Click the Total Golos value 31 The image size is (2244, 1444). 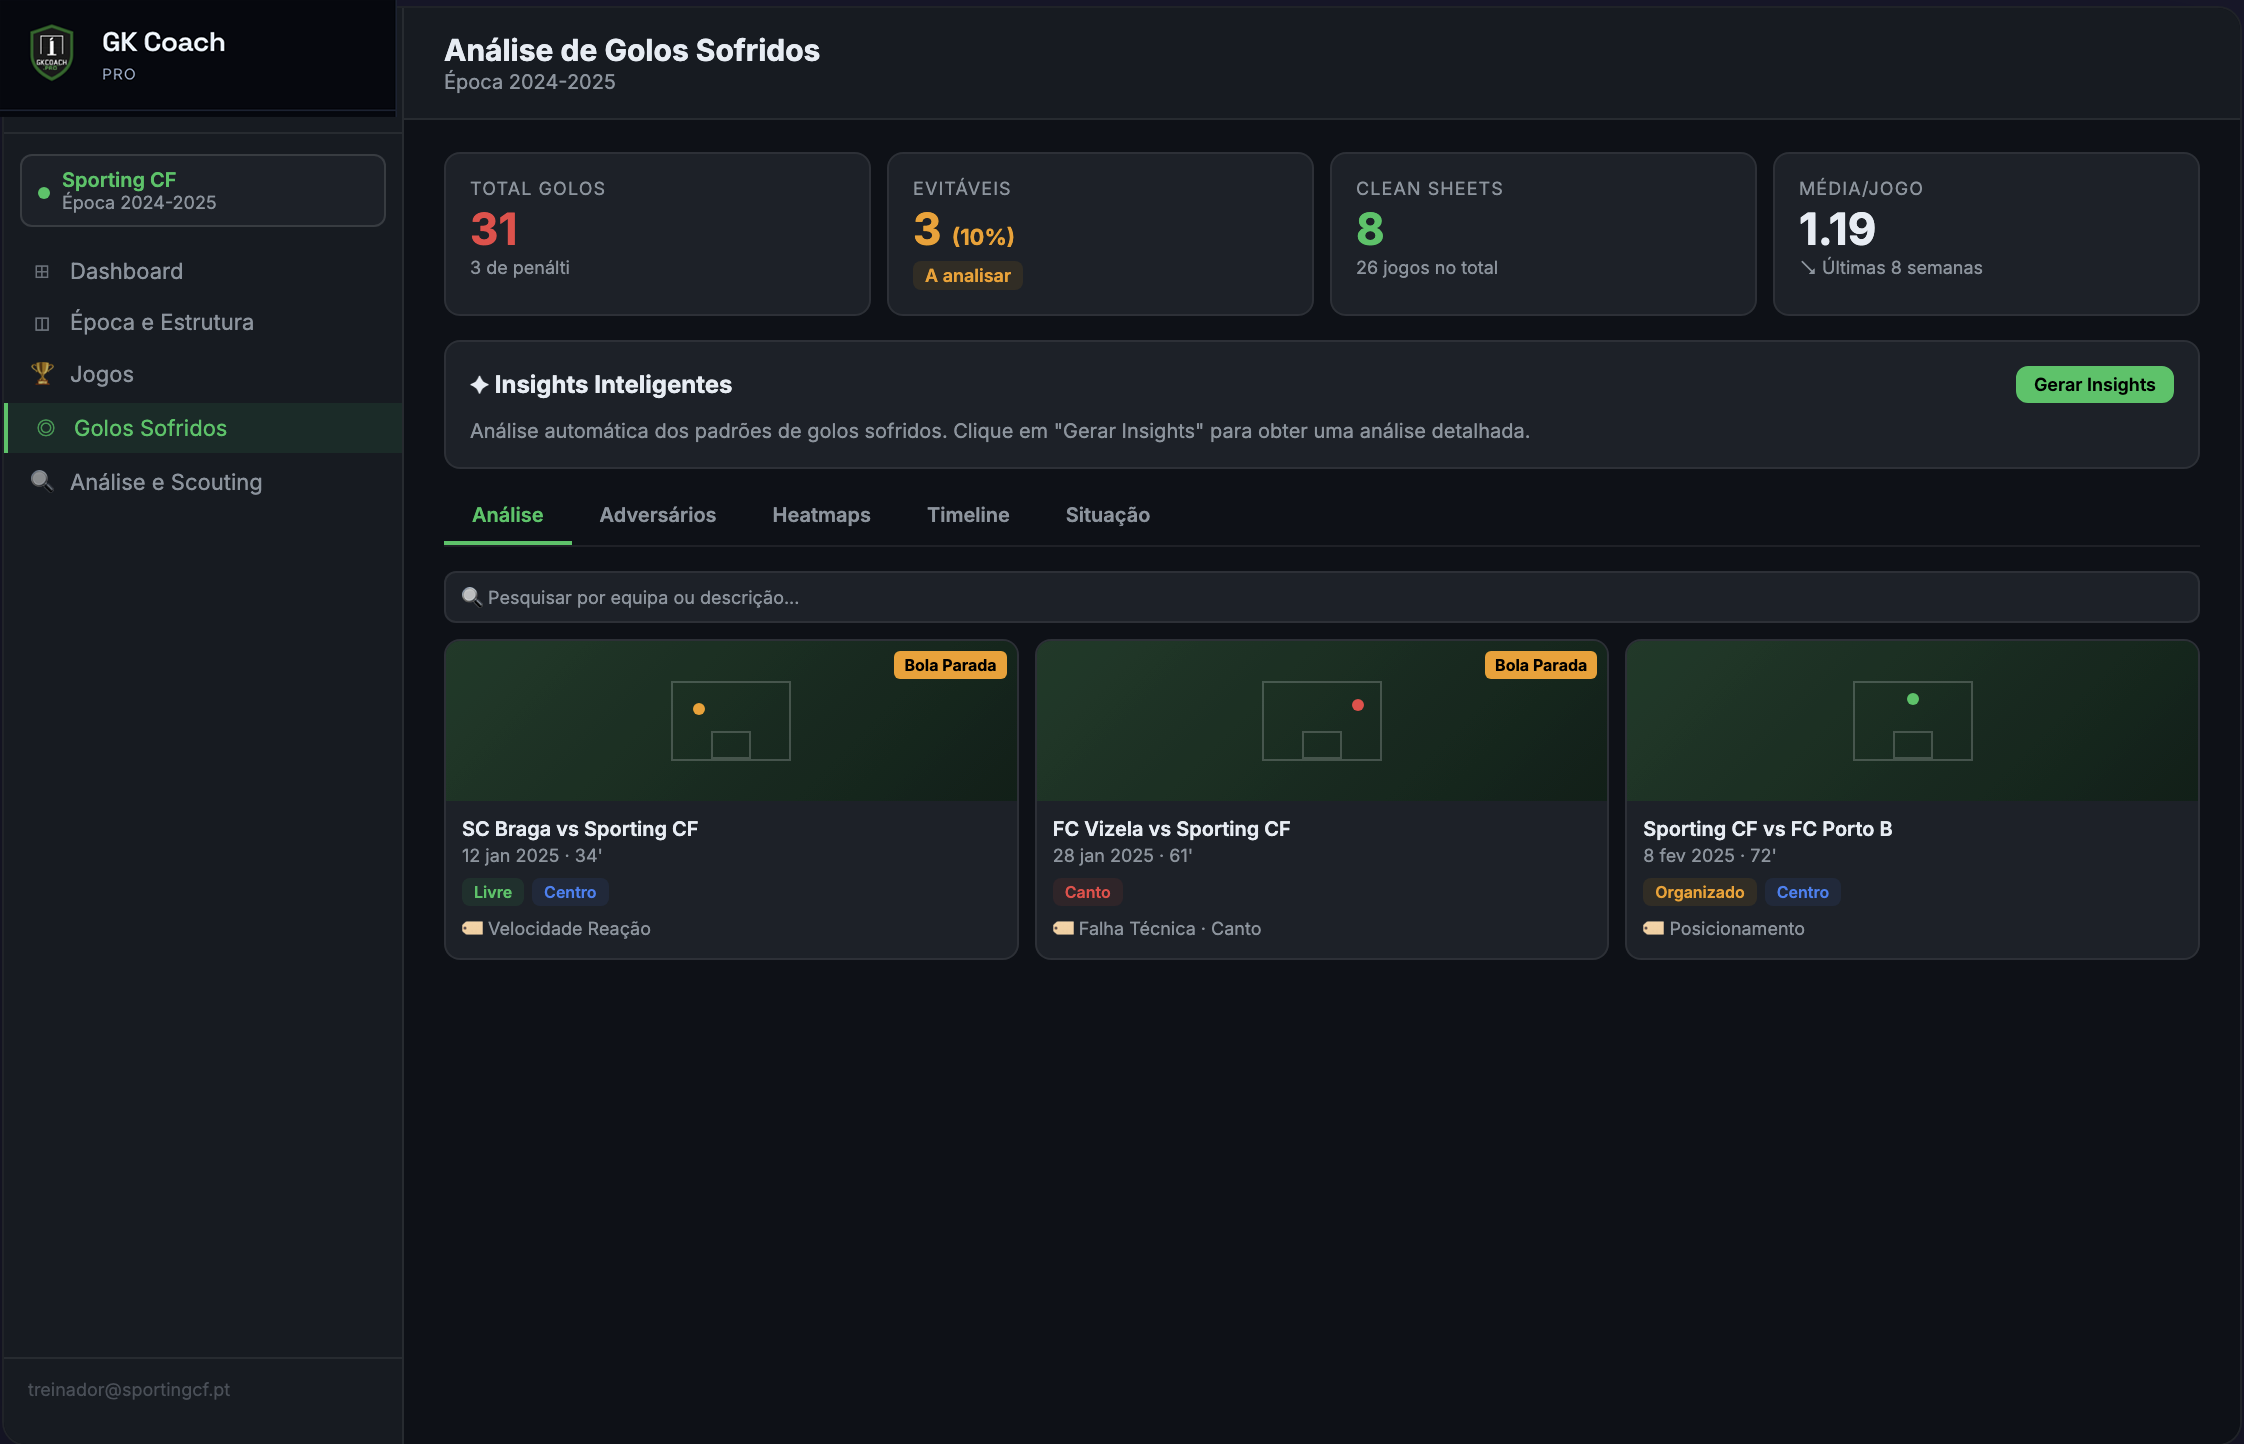(494, 229)
